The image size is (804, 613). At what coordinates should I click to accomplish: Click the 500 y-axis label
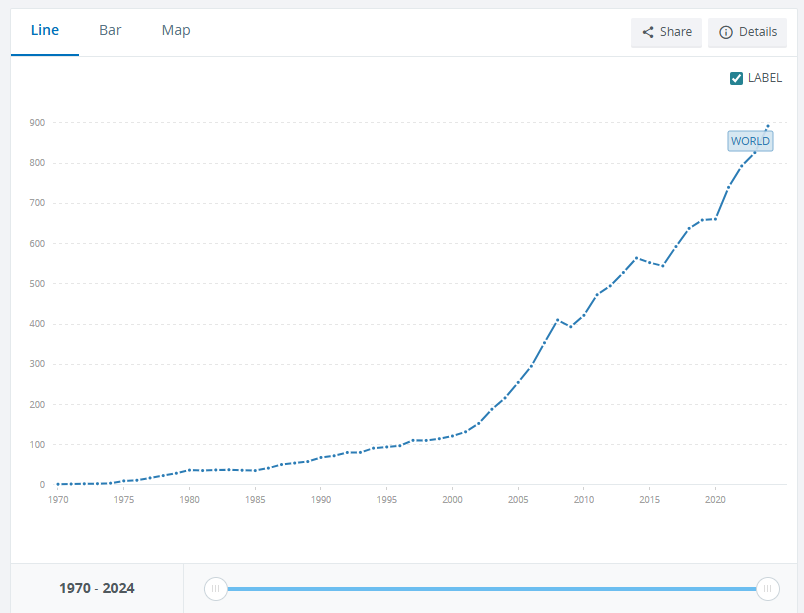37,283
